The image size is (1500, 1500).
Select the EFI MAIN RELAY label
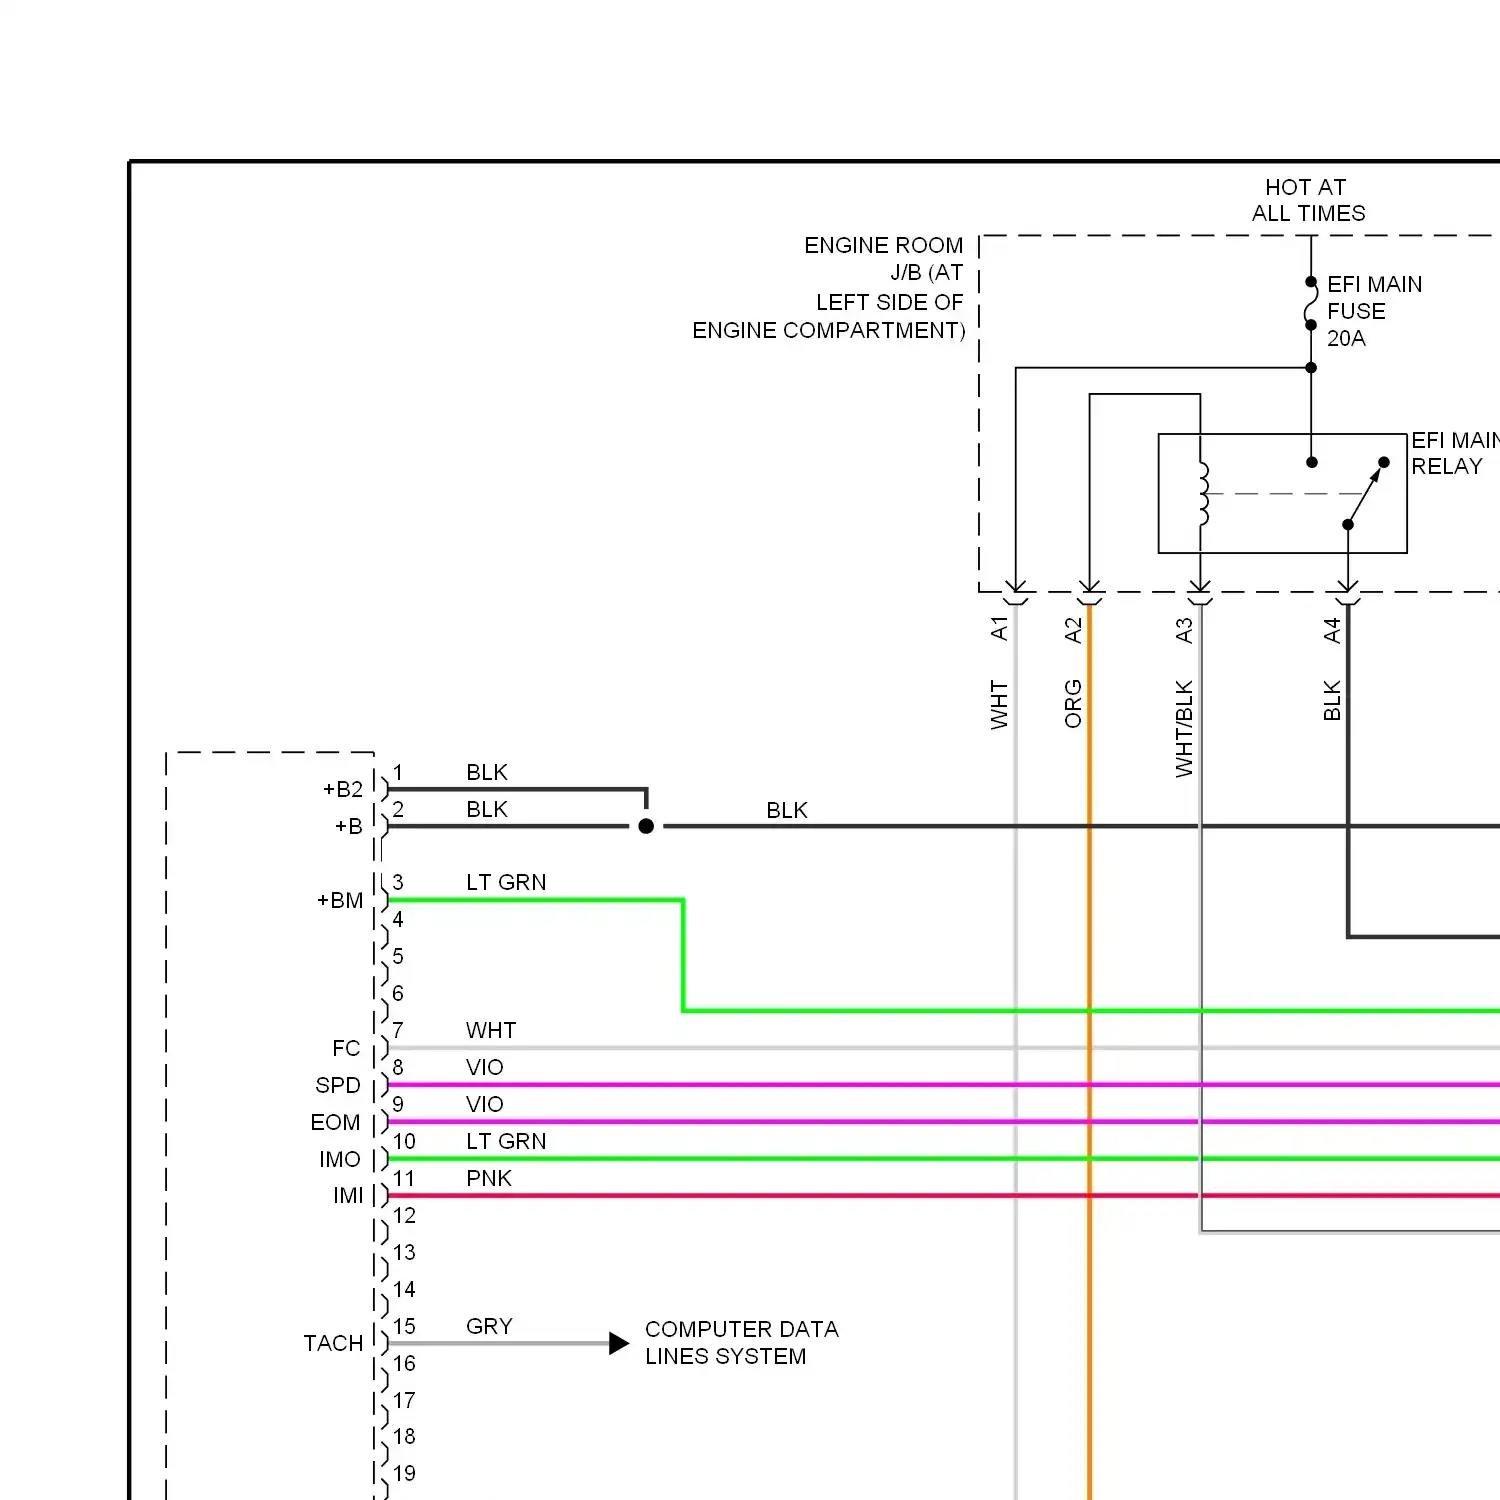[1455, 453]
